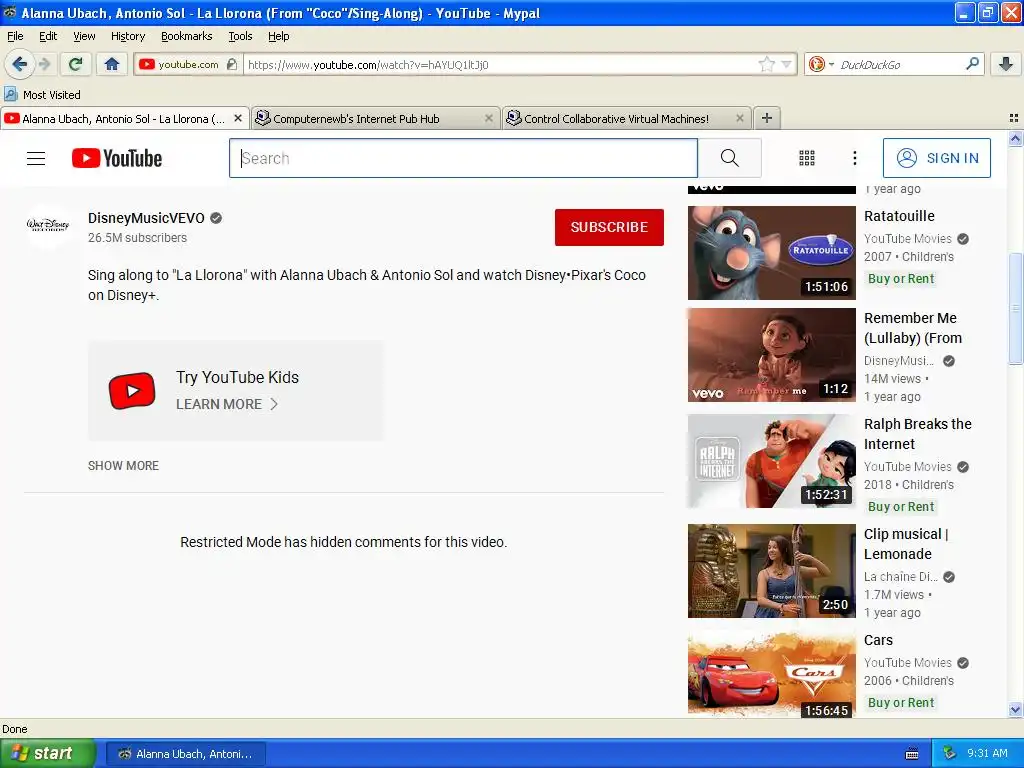This screenshot has width=1024, height=768.
Task: Click Buy or Rent under Ralph Breaks
Action: pos(901,507)
